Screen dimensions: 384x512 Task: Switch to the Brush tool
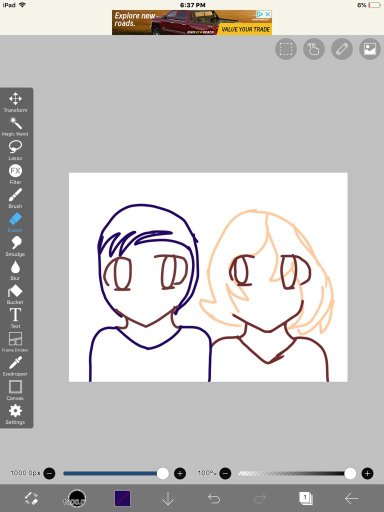tap(15, 198)
